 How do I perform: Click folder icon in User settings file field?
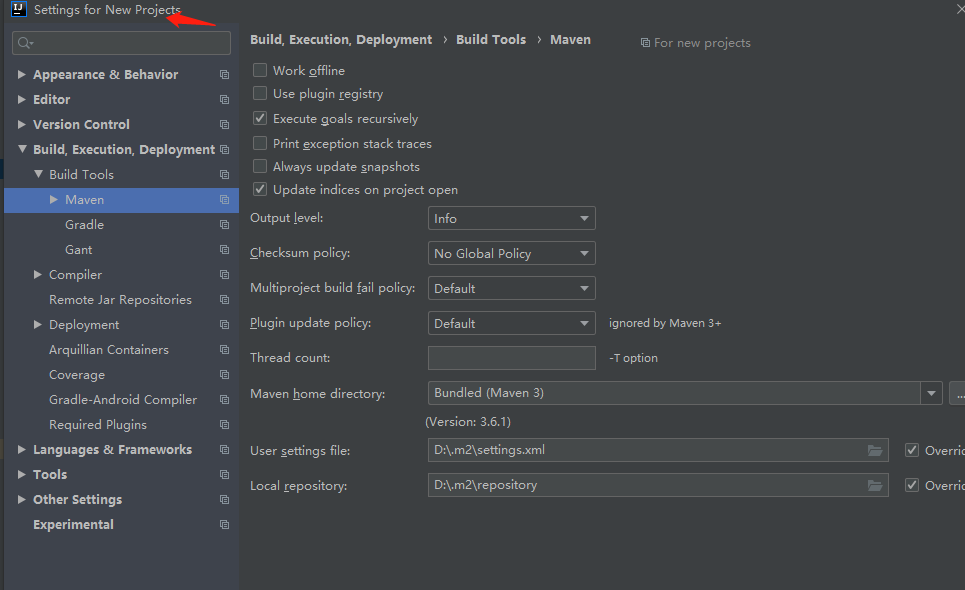(875, 450)
